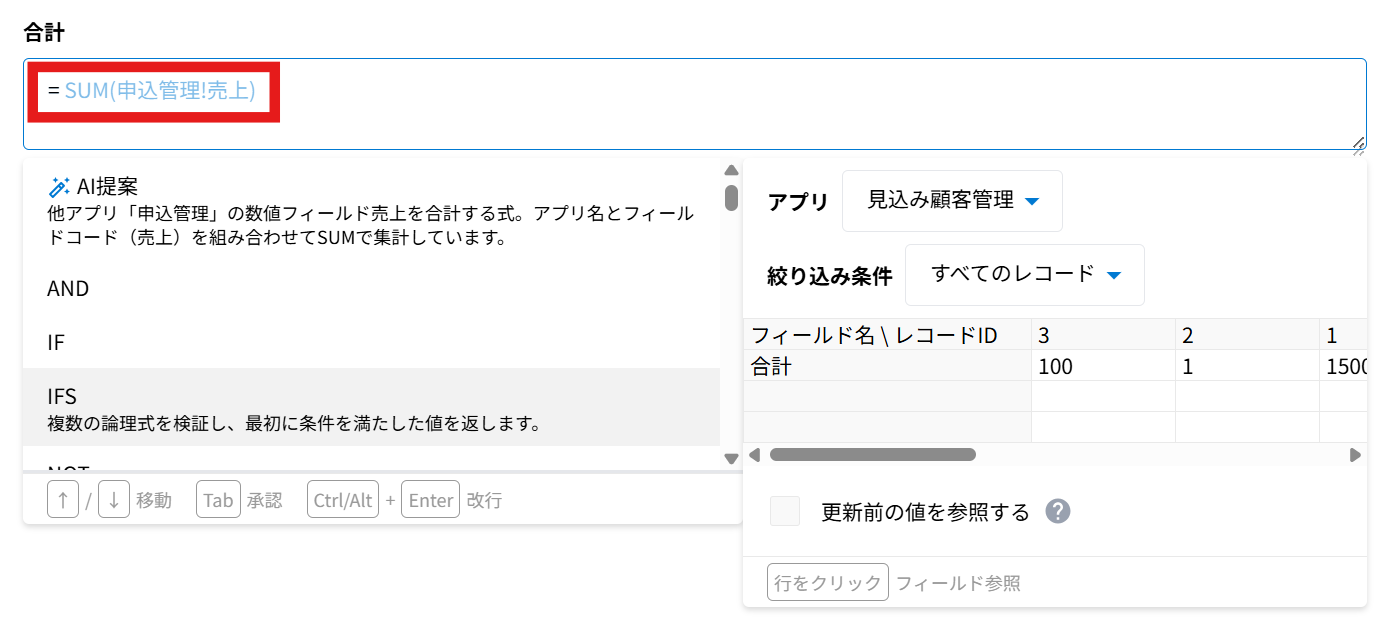The width and height of the screenshot is (1393, 637).
Task: Select the IFS function suggestion
Action: pyautogui.click(x=371, y=407)
